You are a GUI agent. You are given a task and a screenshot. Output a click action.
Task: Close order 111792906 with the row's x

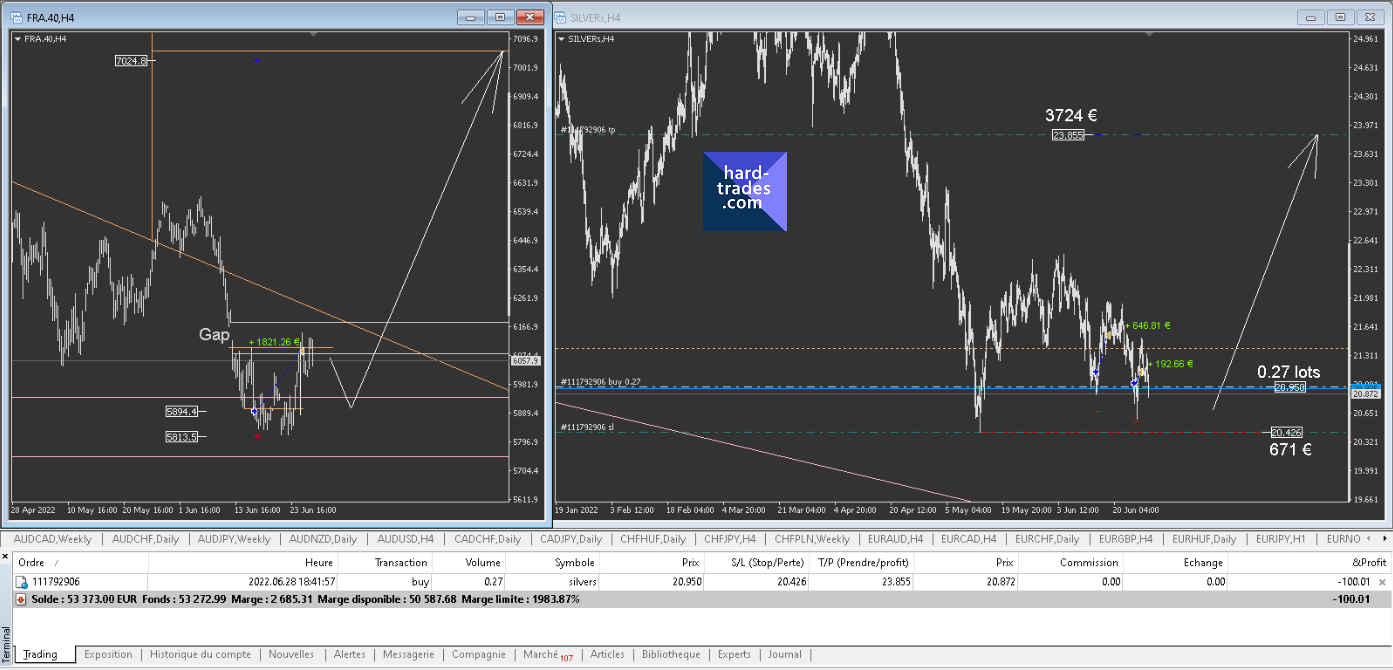click(1382, 581)
